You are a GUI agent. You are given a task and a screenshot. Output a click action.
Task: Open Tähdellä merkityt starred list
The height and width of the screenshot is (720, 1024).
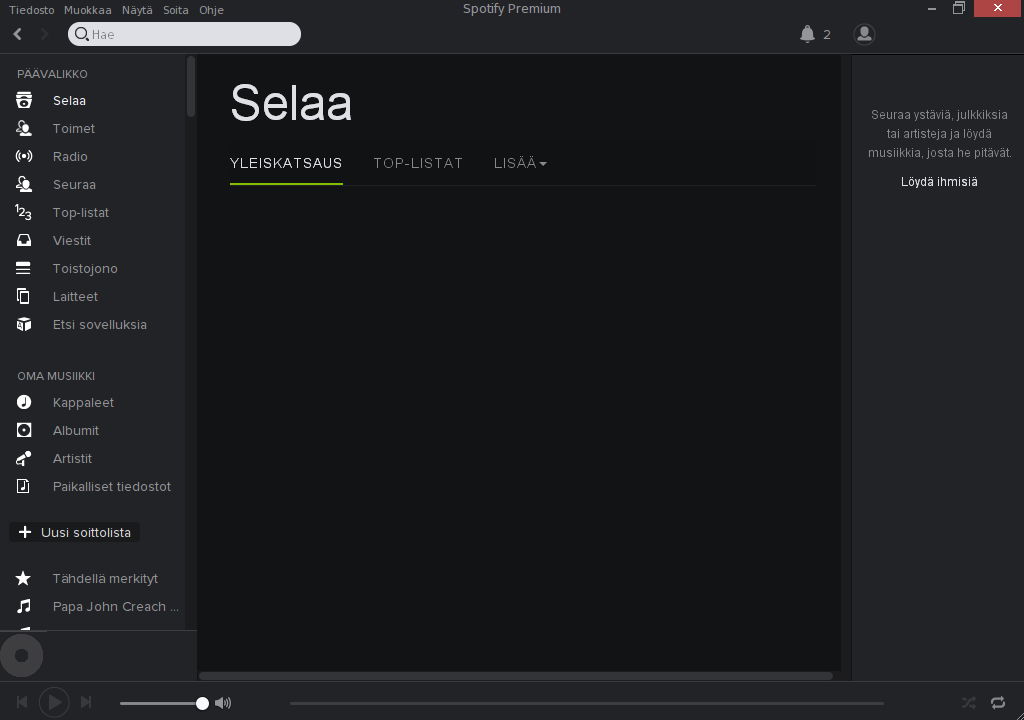105,578
